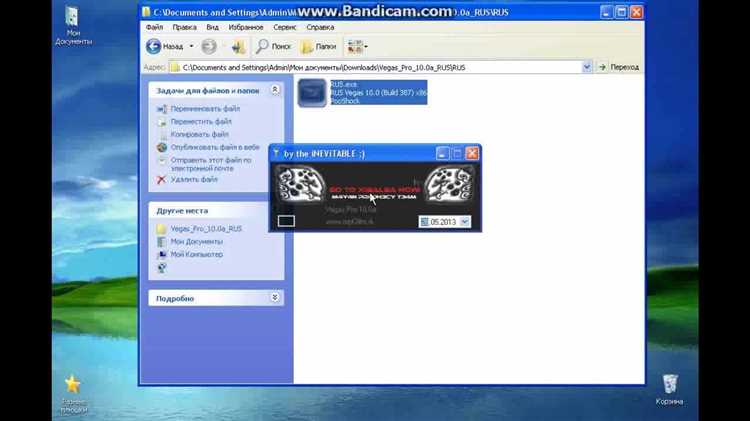Click the Удалить файл link

click(194, 180)
